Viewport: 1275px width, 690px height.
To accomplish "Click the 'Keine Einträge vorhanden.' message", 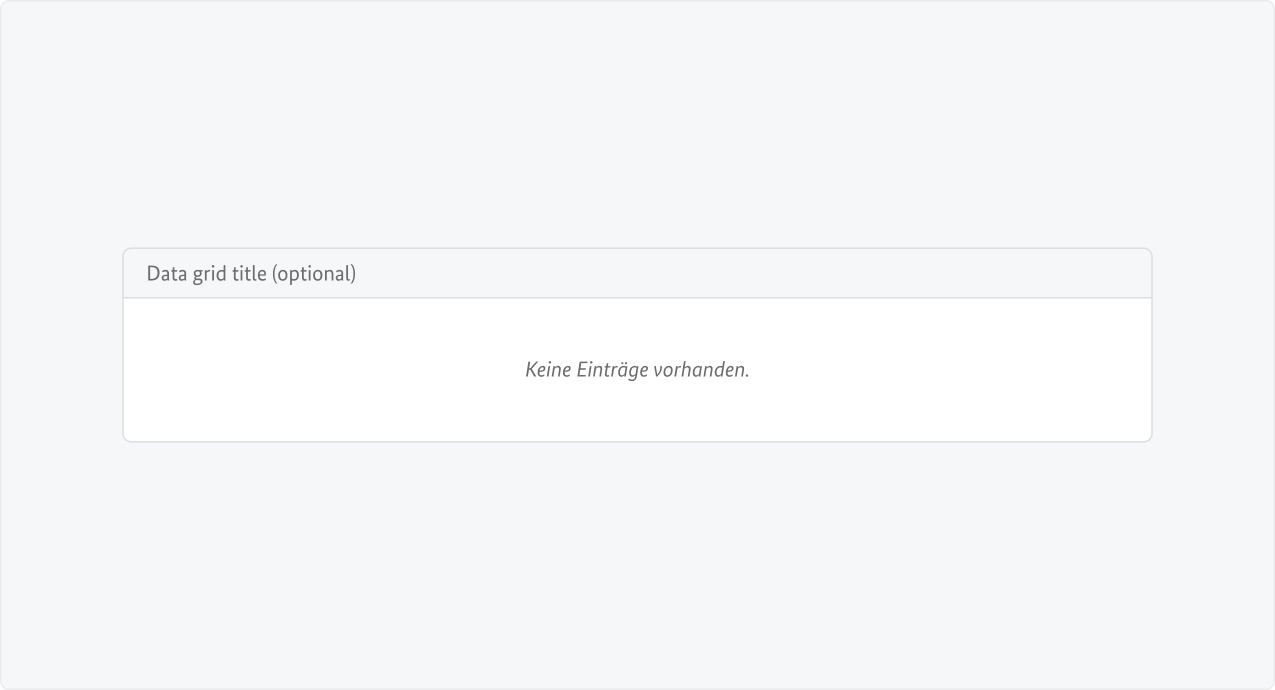I will [637, 369].
